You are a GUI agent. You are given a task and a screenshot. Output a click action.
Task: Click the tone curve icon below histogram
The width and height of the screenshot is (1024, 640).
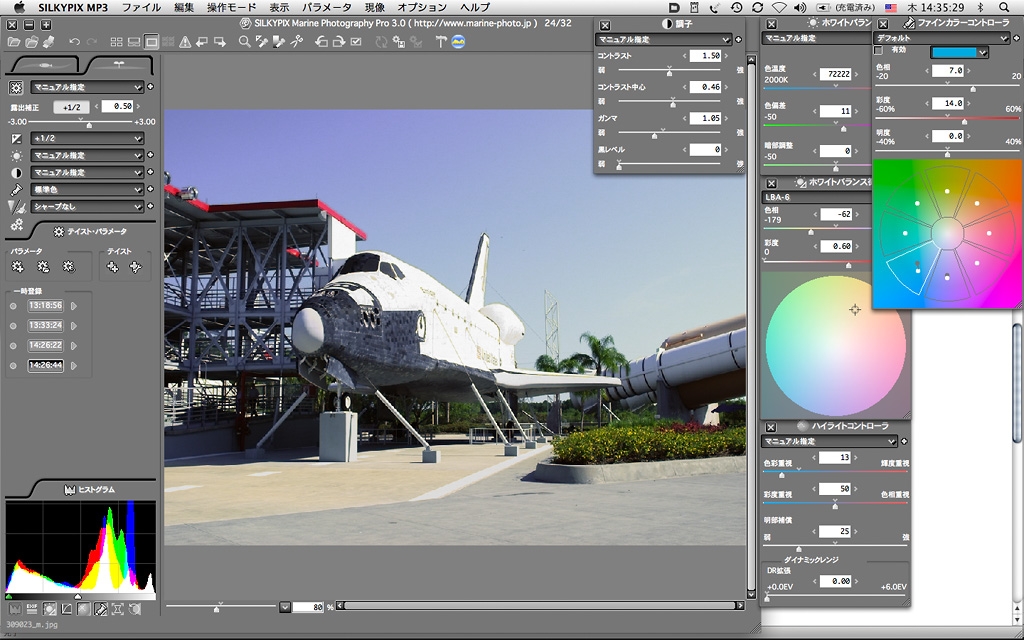point(67,608)
